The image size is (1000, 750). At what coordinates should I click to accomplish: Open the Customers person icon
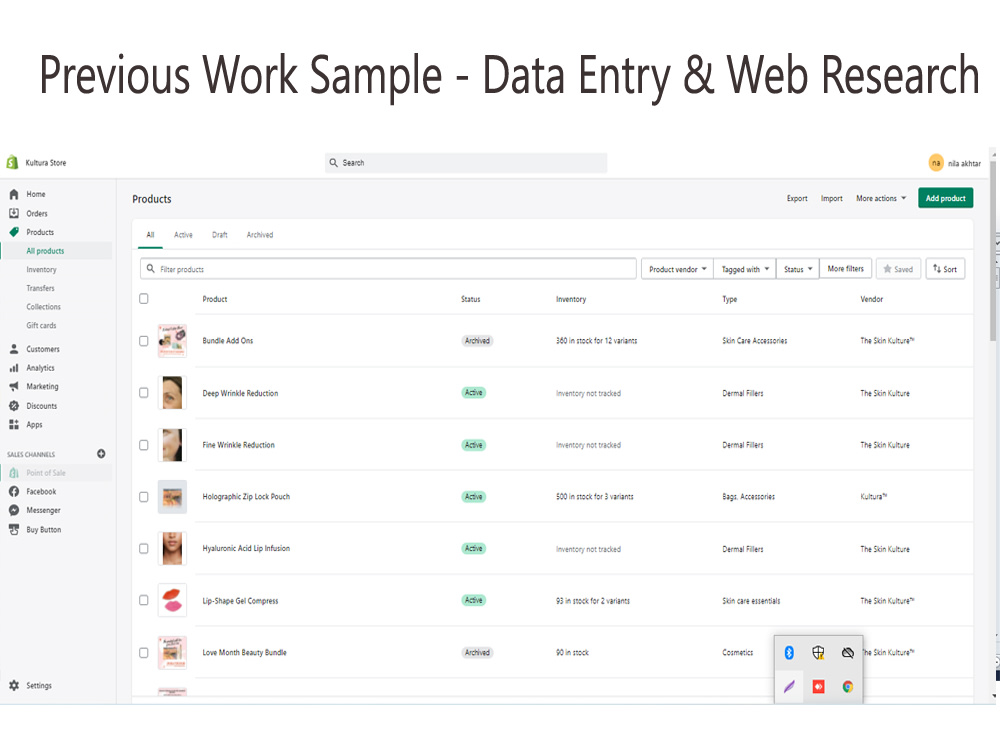point(13,349)
